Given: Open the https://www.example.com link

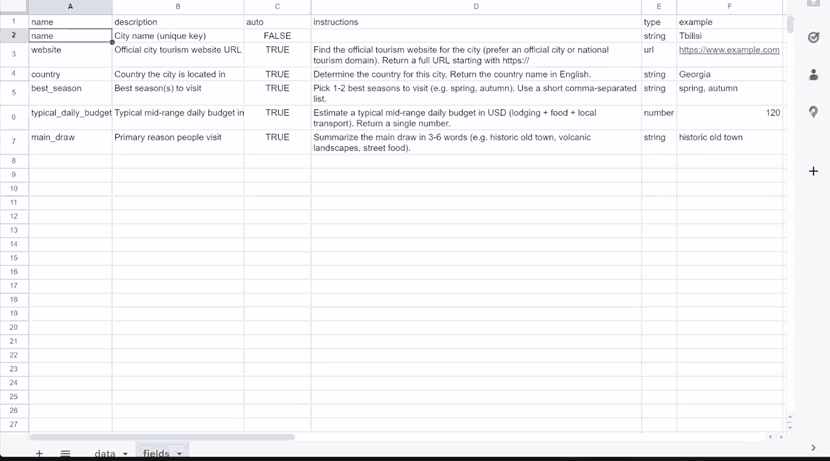Looking at the screenshot, I should pos(729,50).
